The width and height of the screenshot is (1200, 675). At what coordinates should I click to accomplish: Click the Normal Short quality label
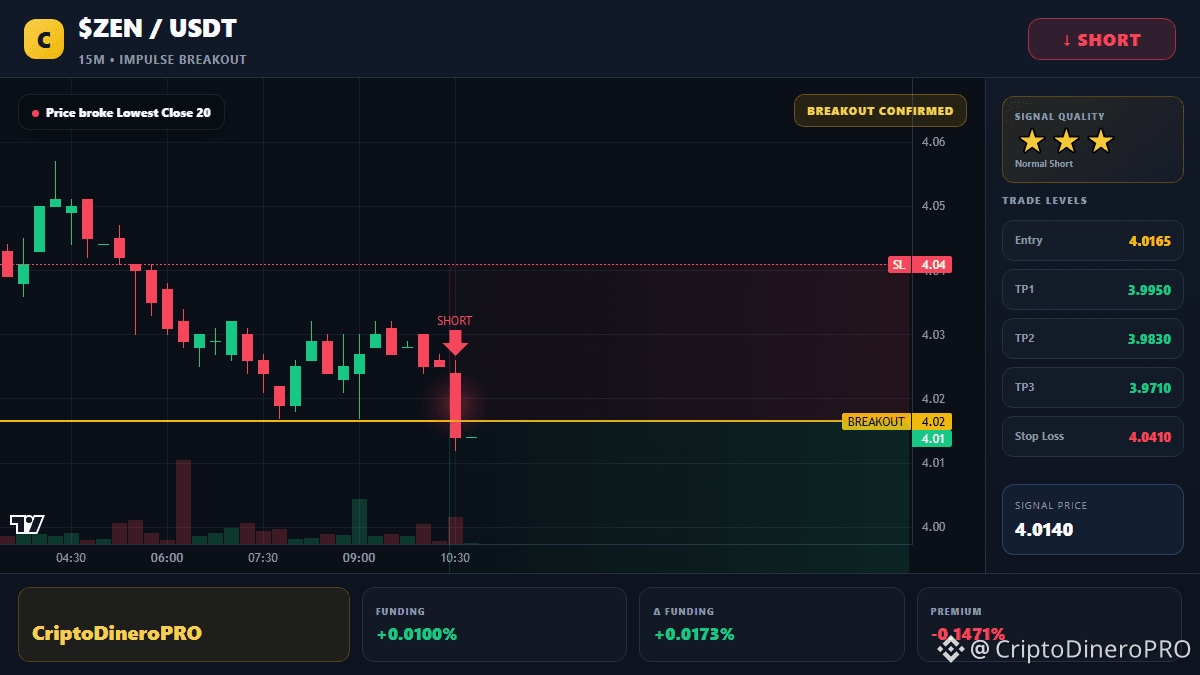(1044, 164)
